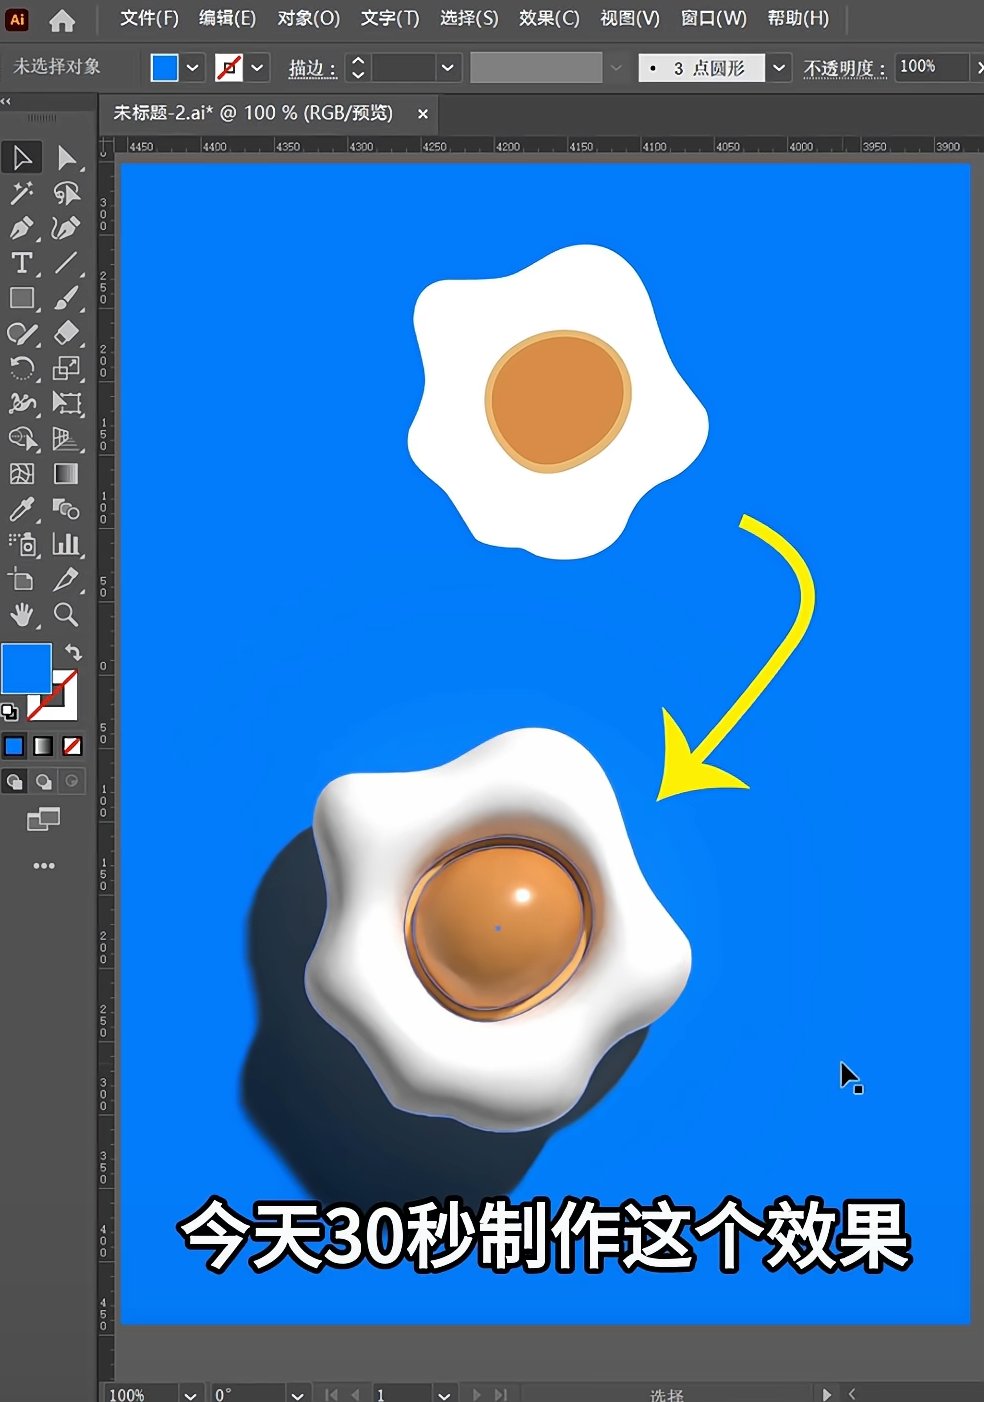984x1402 pixels.
Task: Open the zoom level 100% dropdown
Action: [190, 1394]
